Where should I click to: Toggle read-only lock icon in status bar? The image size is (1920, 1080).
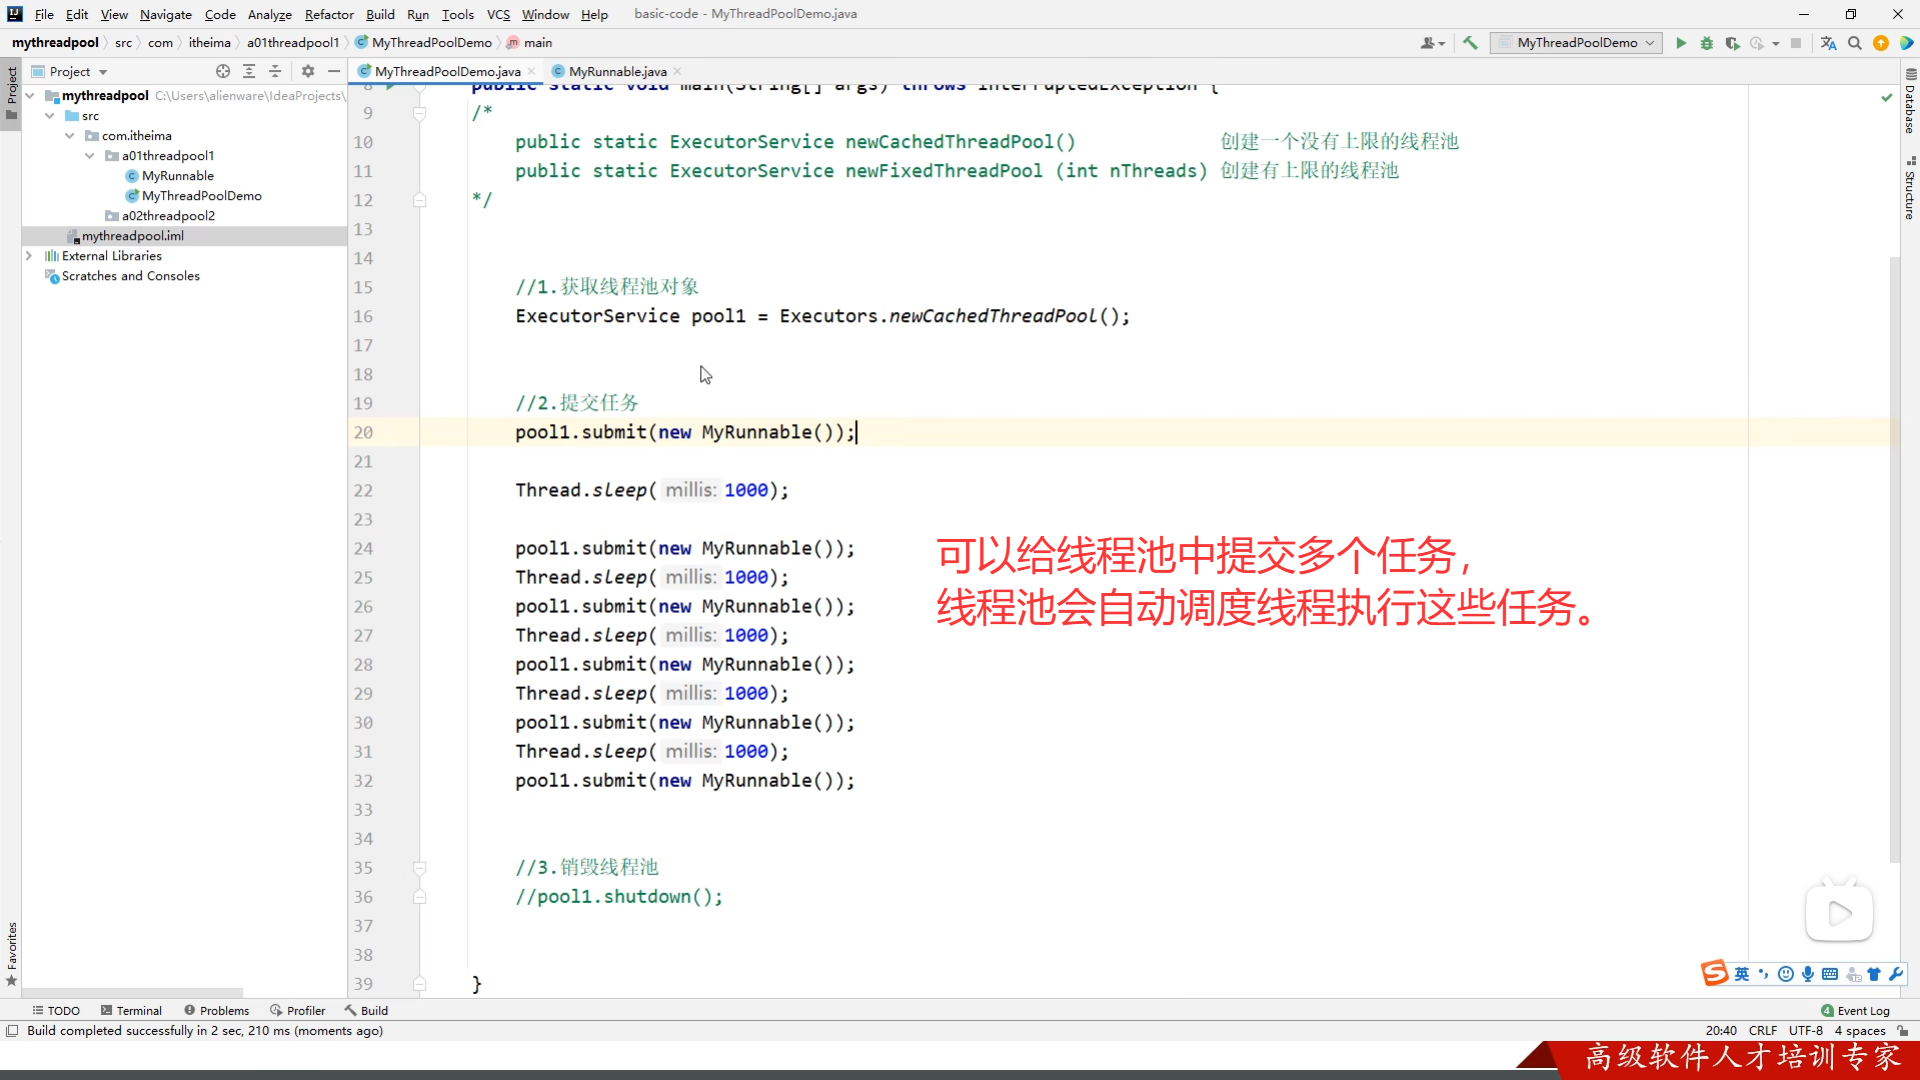(x=1903, y=1031)
